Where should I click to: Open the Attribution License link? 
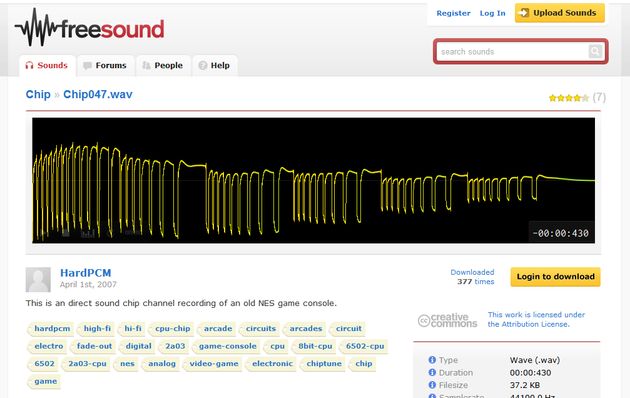tap(536, 319)
